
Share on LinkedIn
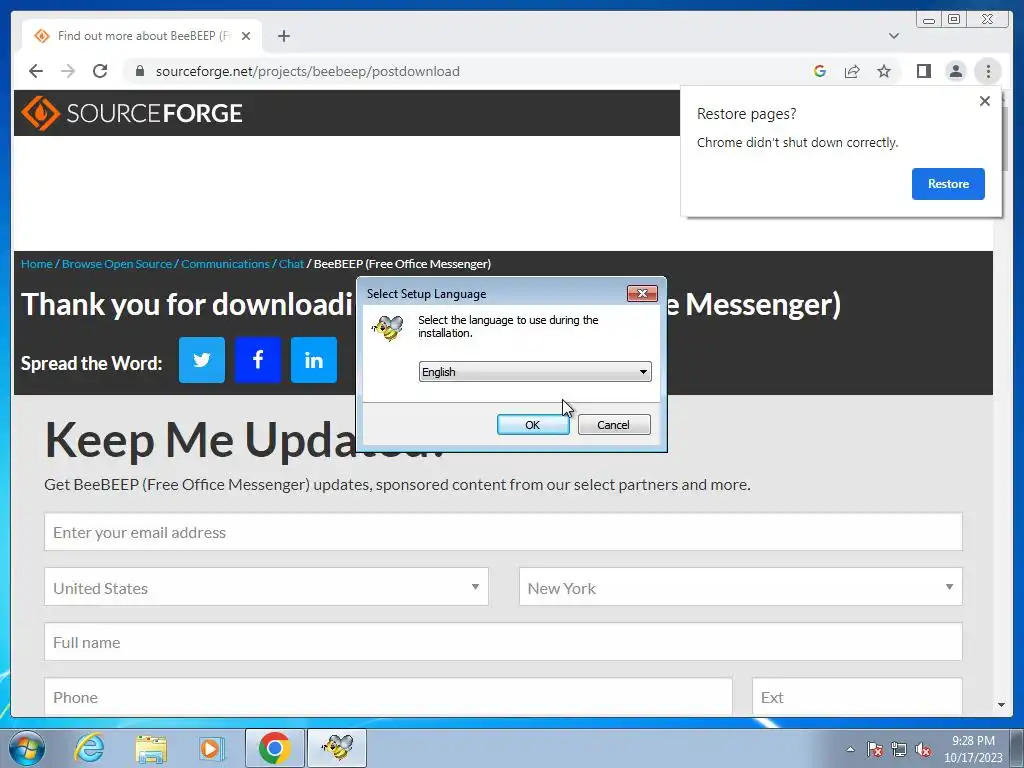coord(314,360)
